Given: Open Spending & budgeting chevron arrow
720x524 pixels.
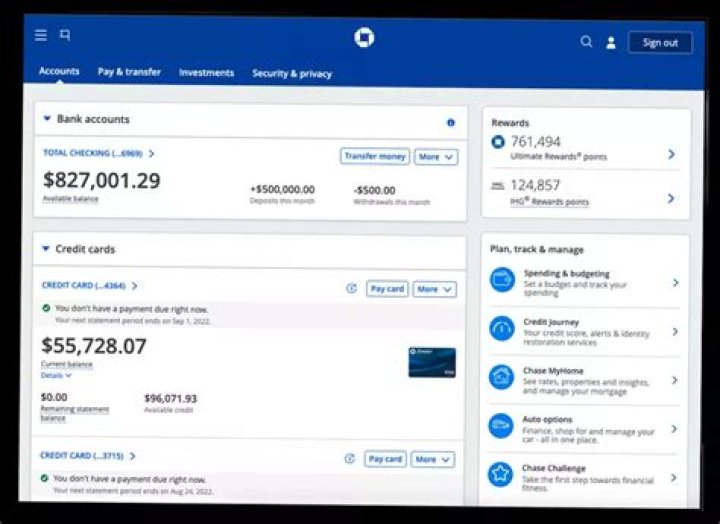Looking at the screenshot, I should click(x=675, y=282).
